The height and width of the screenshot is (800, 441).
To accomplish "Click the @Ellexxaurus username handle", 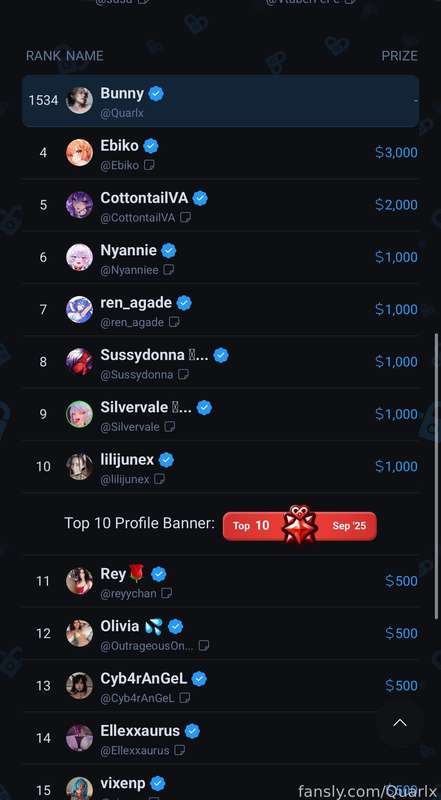I will click(135, 751).
